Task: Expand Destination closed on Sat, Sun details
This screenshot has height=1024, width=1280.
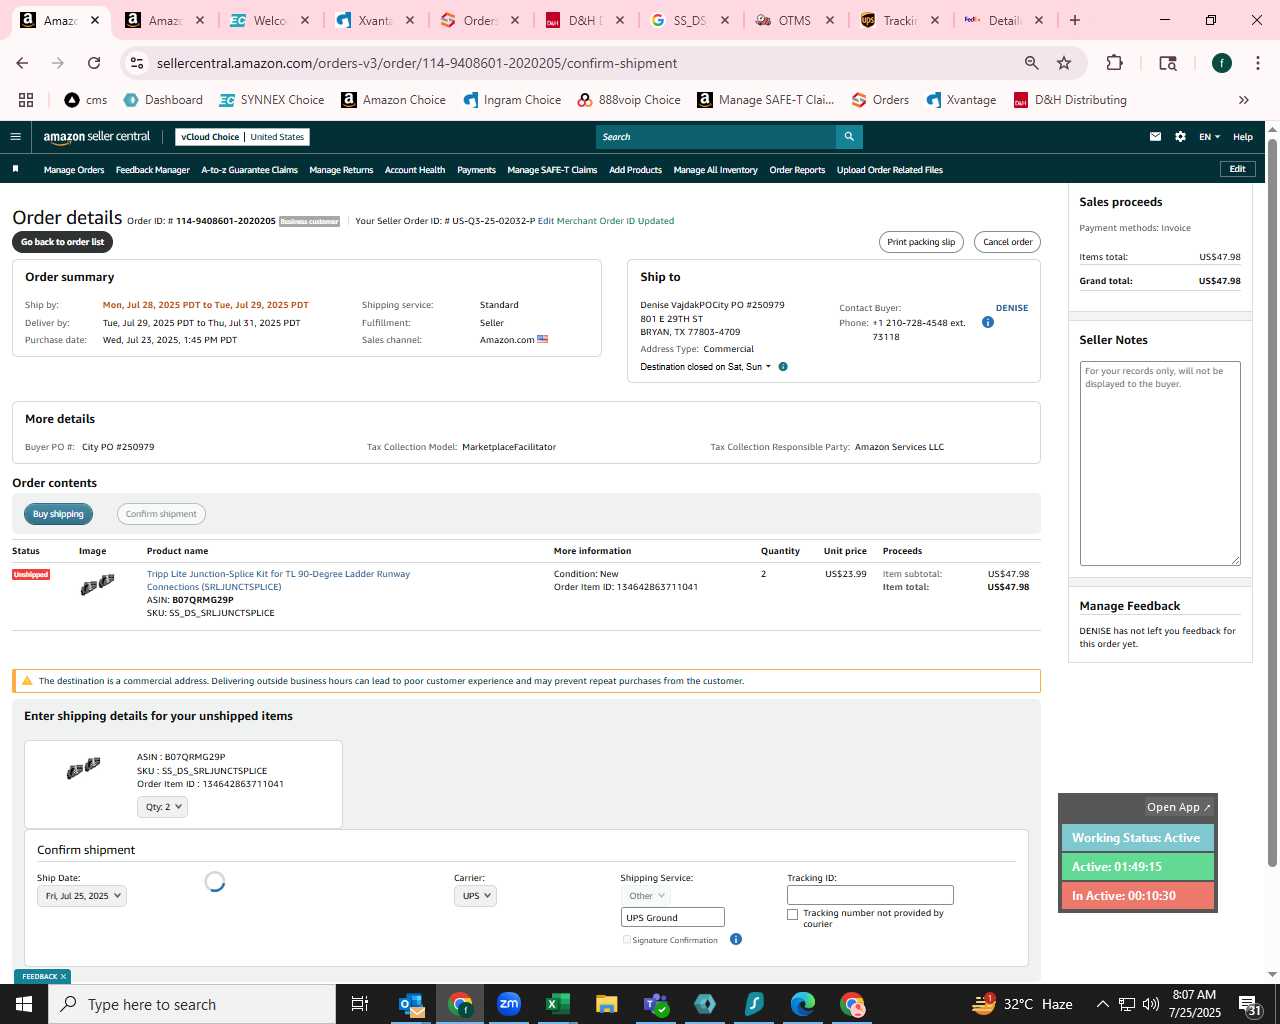Action: click(705, 367)
